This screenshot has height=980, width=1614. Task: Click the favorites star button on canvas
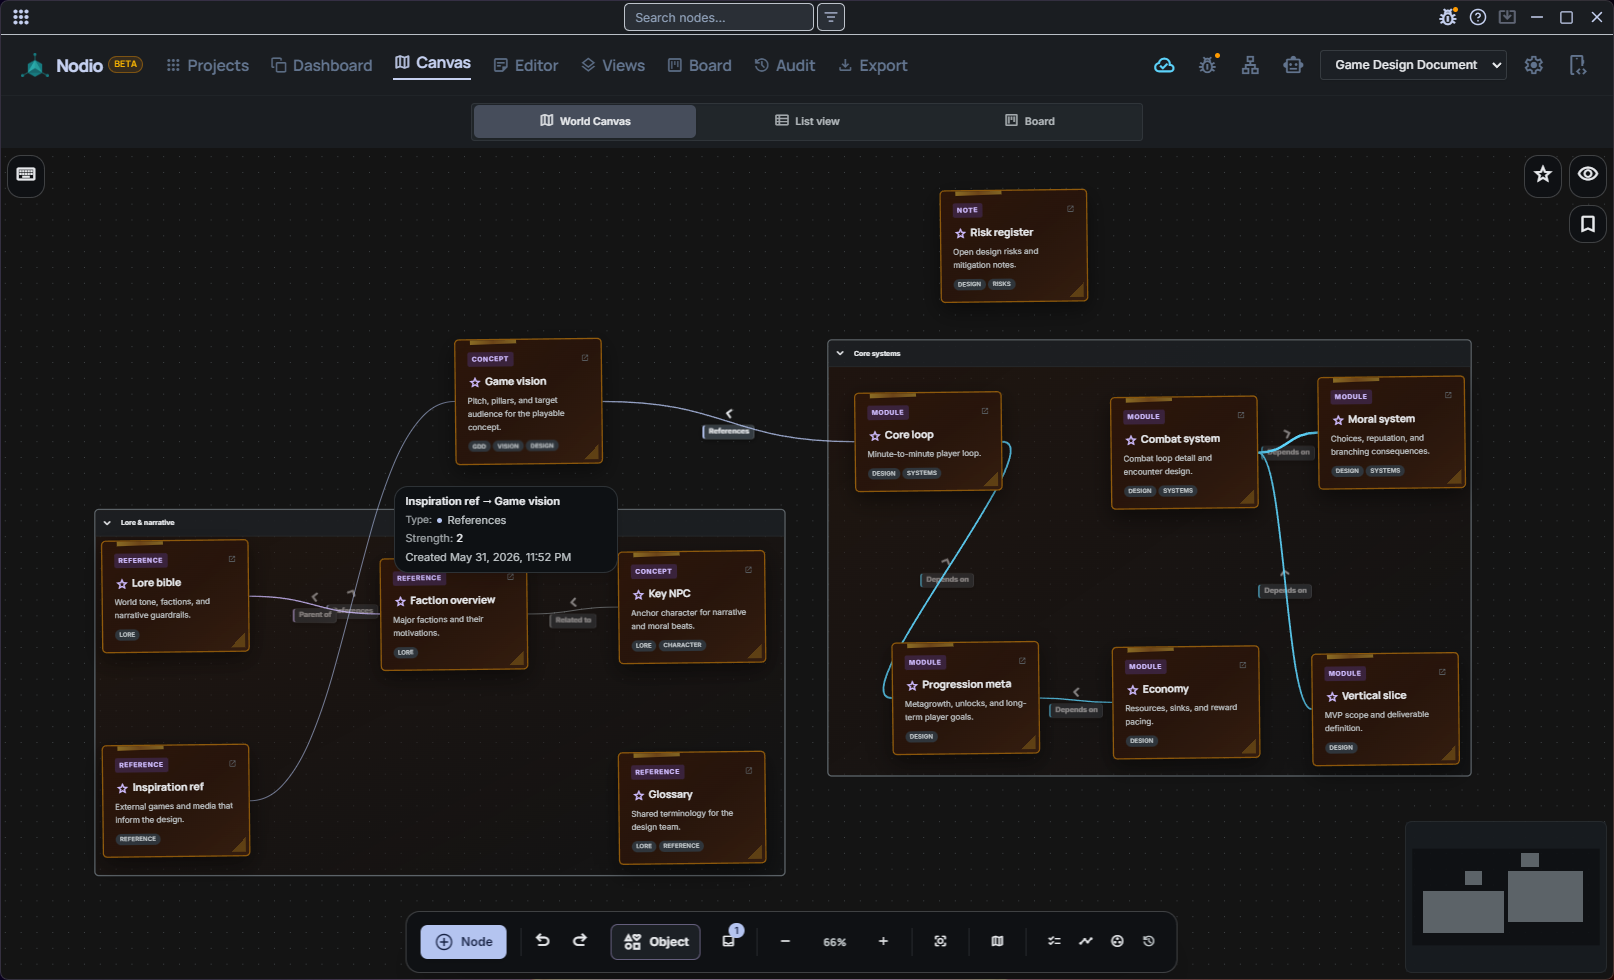point(1543,174)
